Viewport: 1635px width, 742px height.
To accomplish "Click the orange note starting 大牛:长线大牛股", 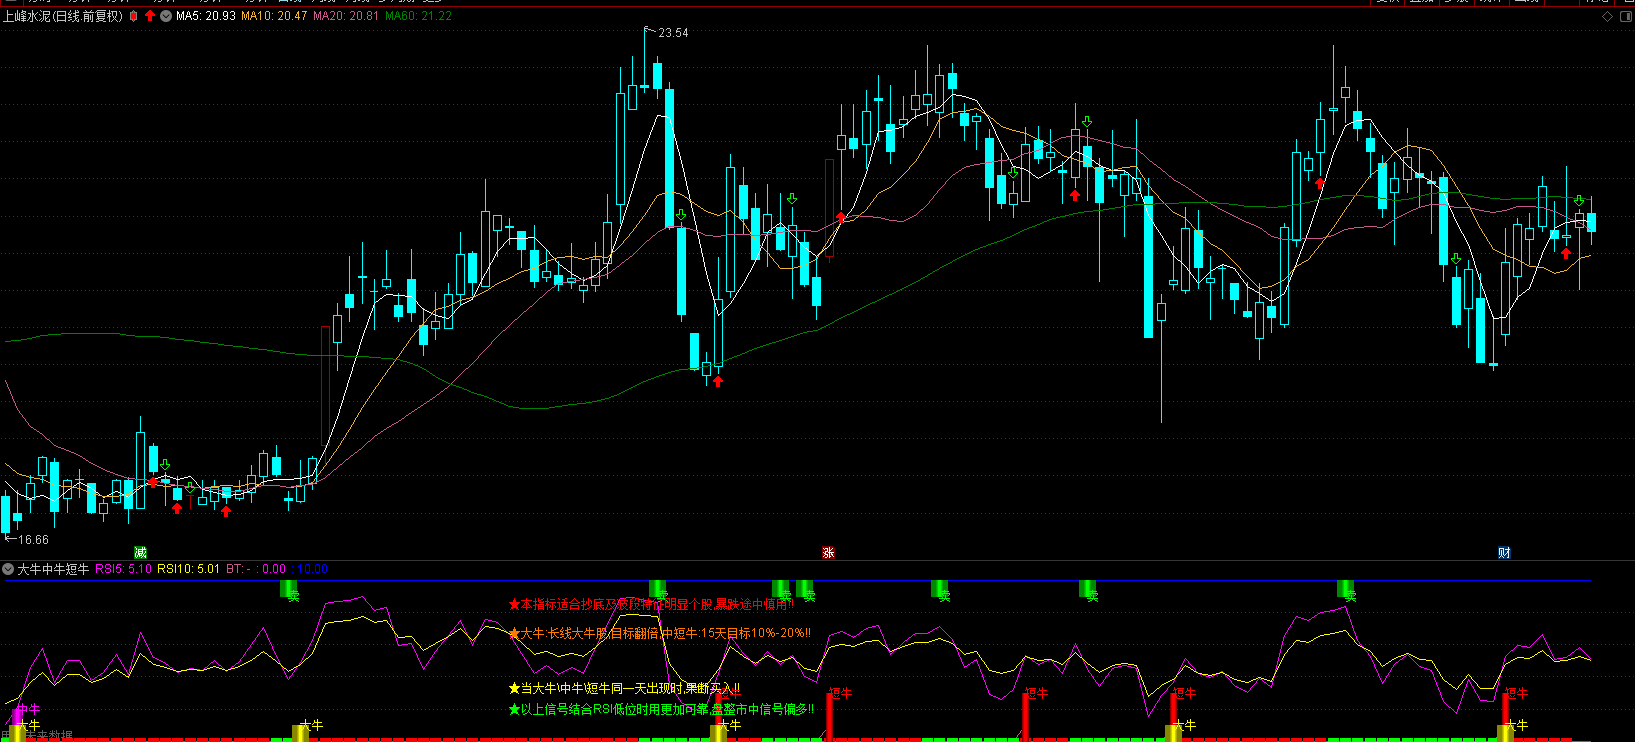I will point(660,633).
